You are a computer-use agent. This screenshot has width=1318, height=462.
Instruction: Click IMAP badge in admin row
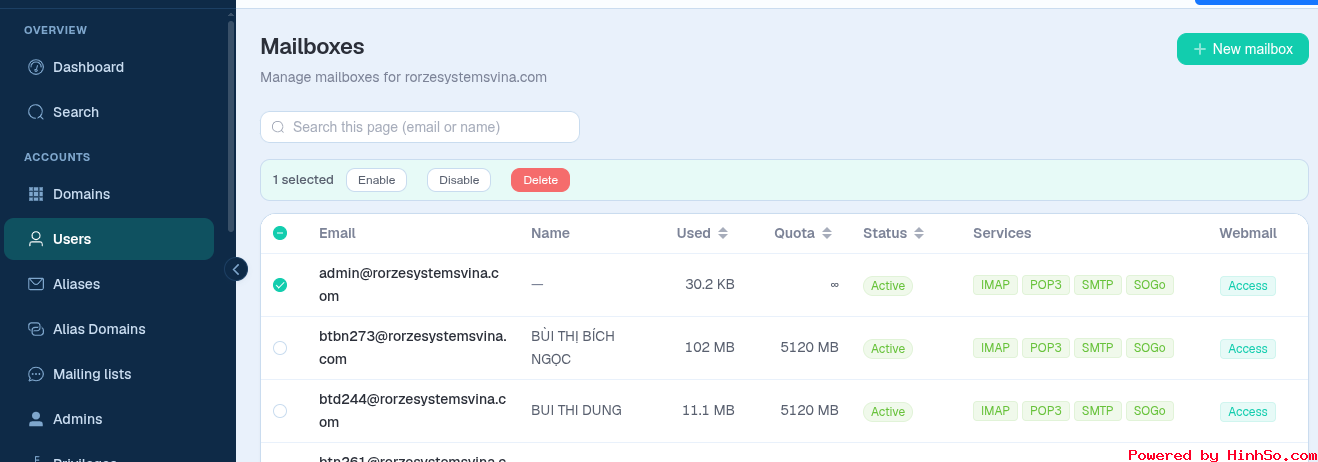pyautogui.click(x=995, y=285)
